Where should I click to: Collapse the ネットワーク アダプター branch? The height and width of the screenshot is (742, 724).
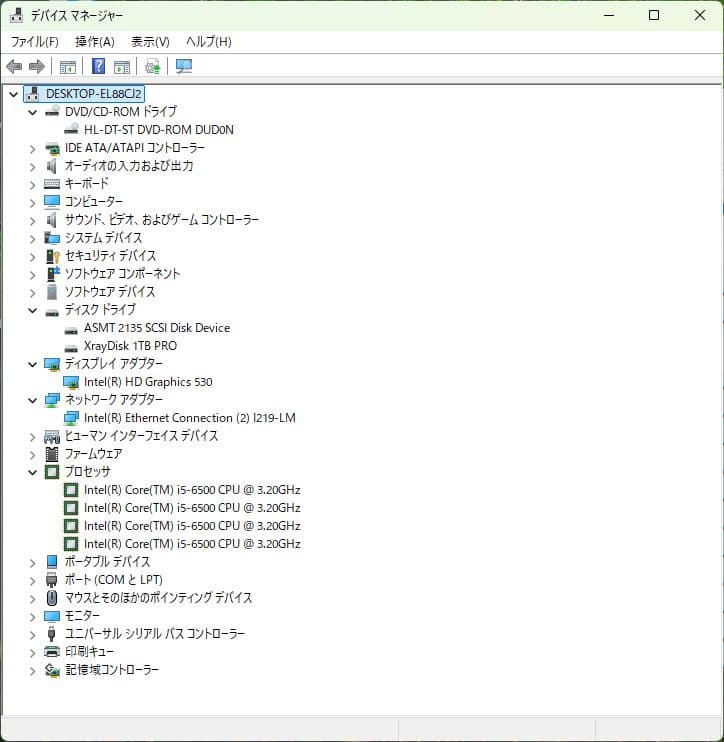tap(32, 400)
